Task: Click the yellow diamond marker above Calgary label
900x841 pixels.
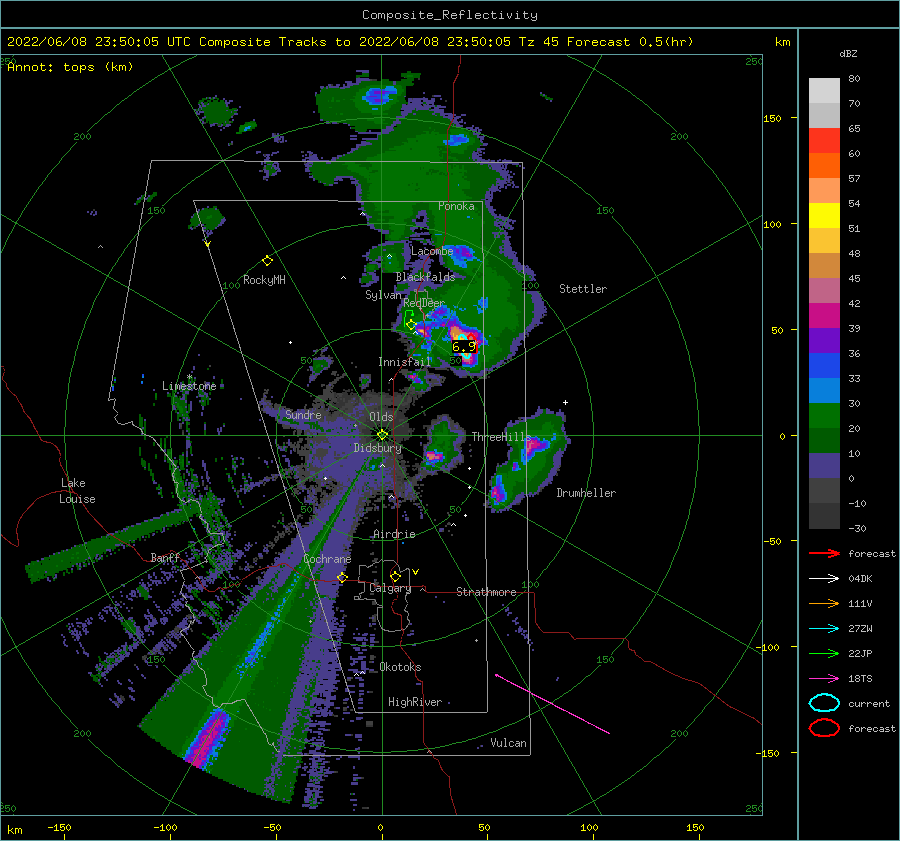Action: [395, 576]
